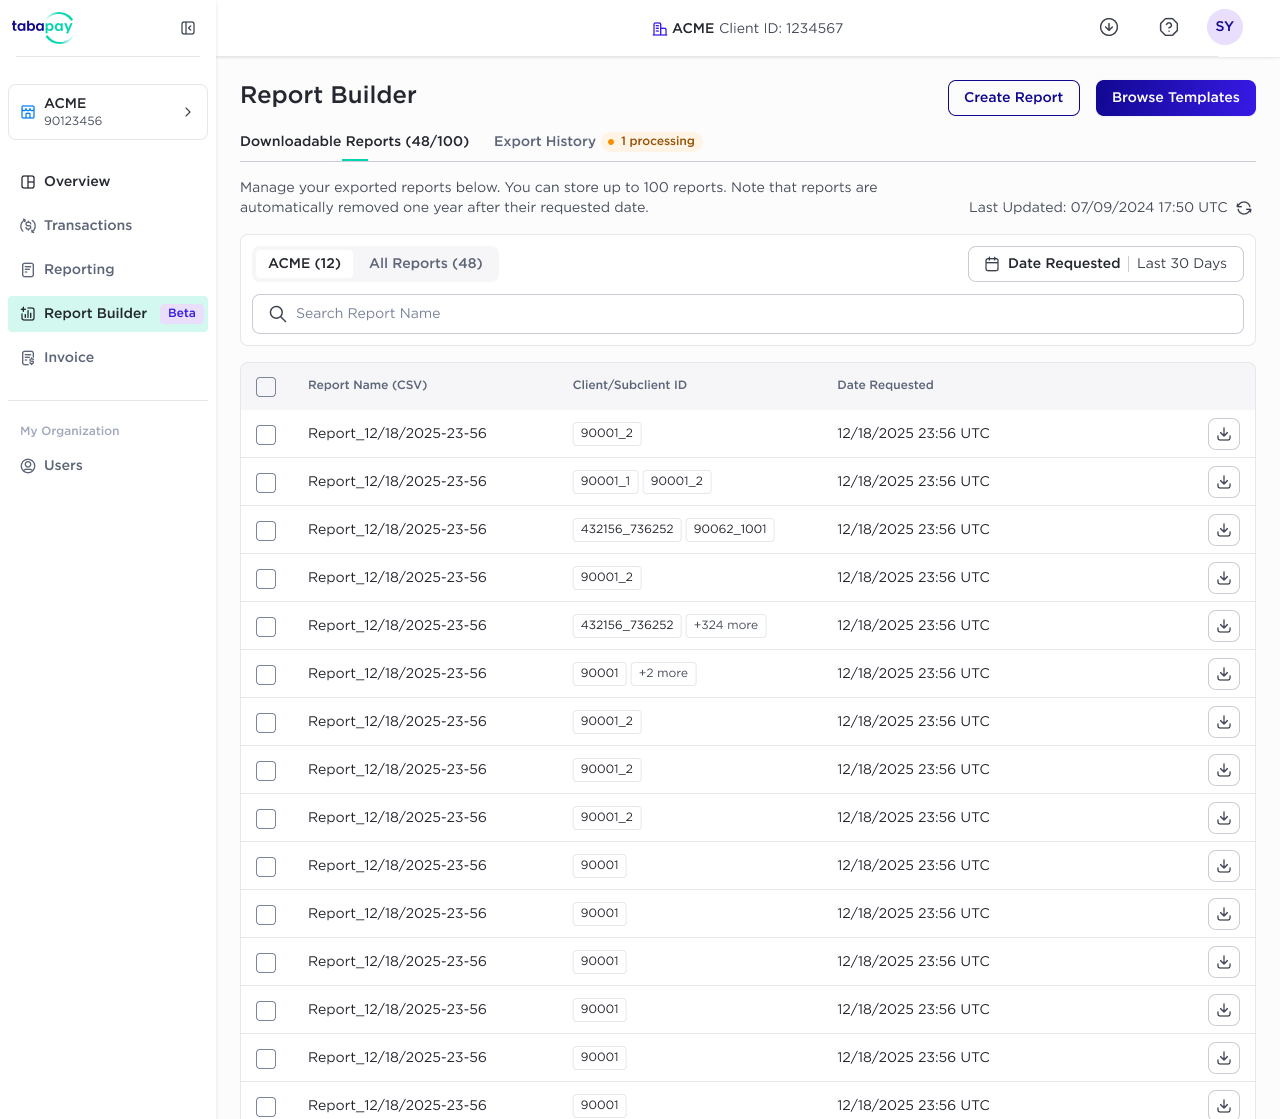Expand the +324 more client IDs chip
The image size is (1280, 1119).
click(726, 626)
